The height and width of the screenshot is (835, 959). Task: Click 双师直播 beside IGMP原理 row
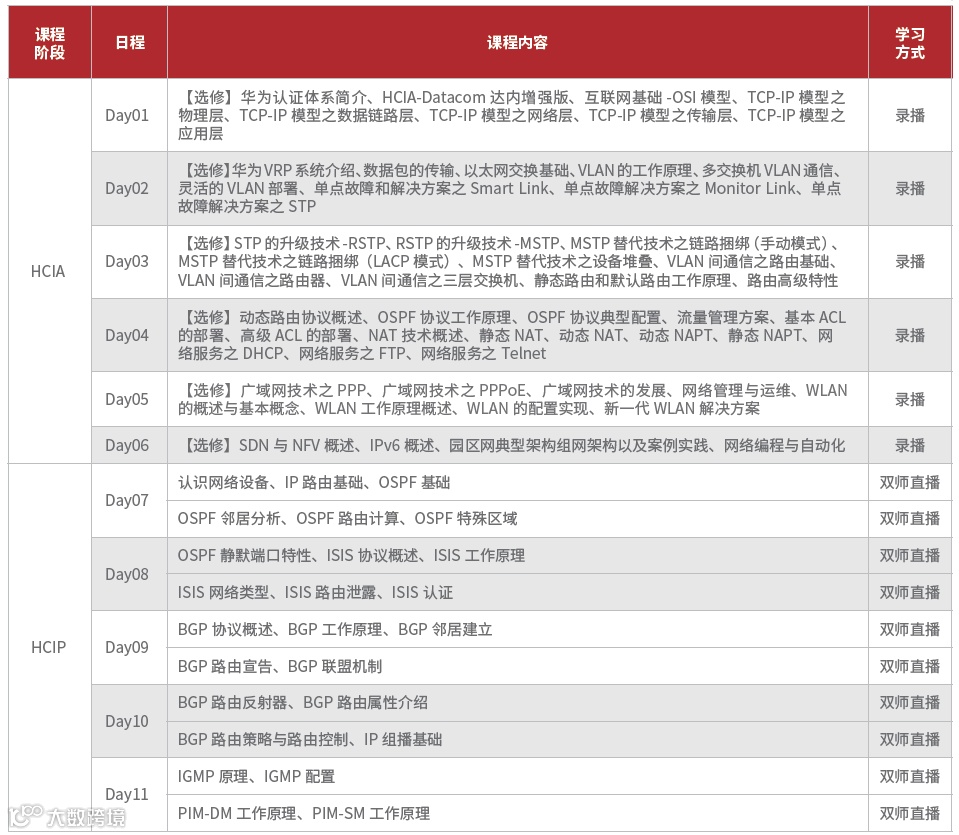click(x=910, y=776)
